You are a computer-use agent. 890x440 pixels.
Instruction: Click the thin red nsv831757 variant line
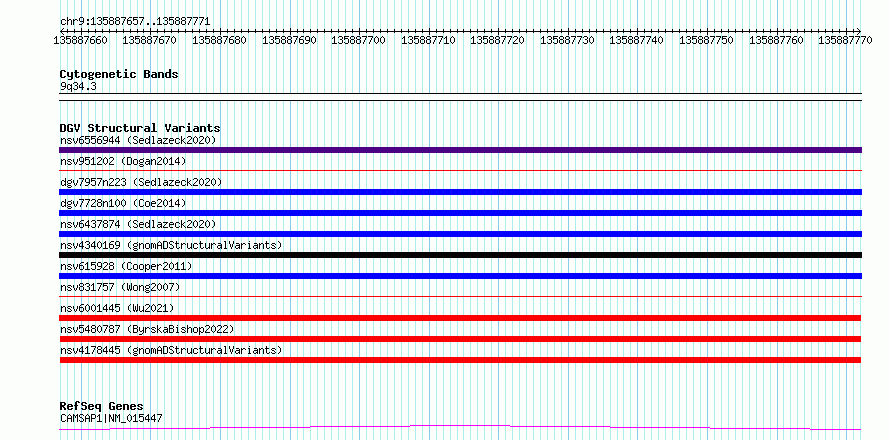coord(460,296)
